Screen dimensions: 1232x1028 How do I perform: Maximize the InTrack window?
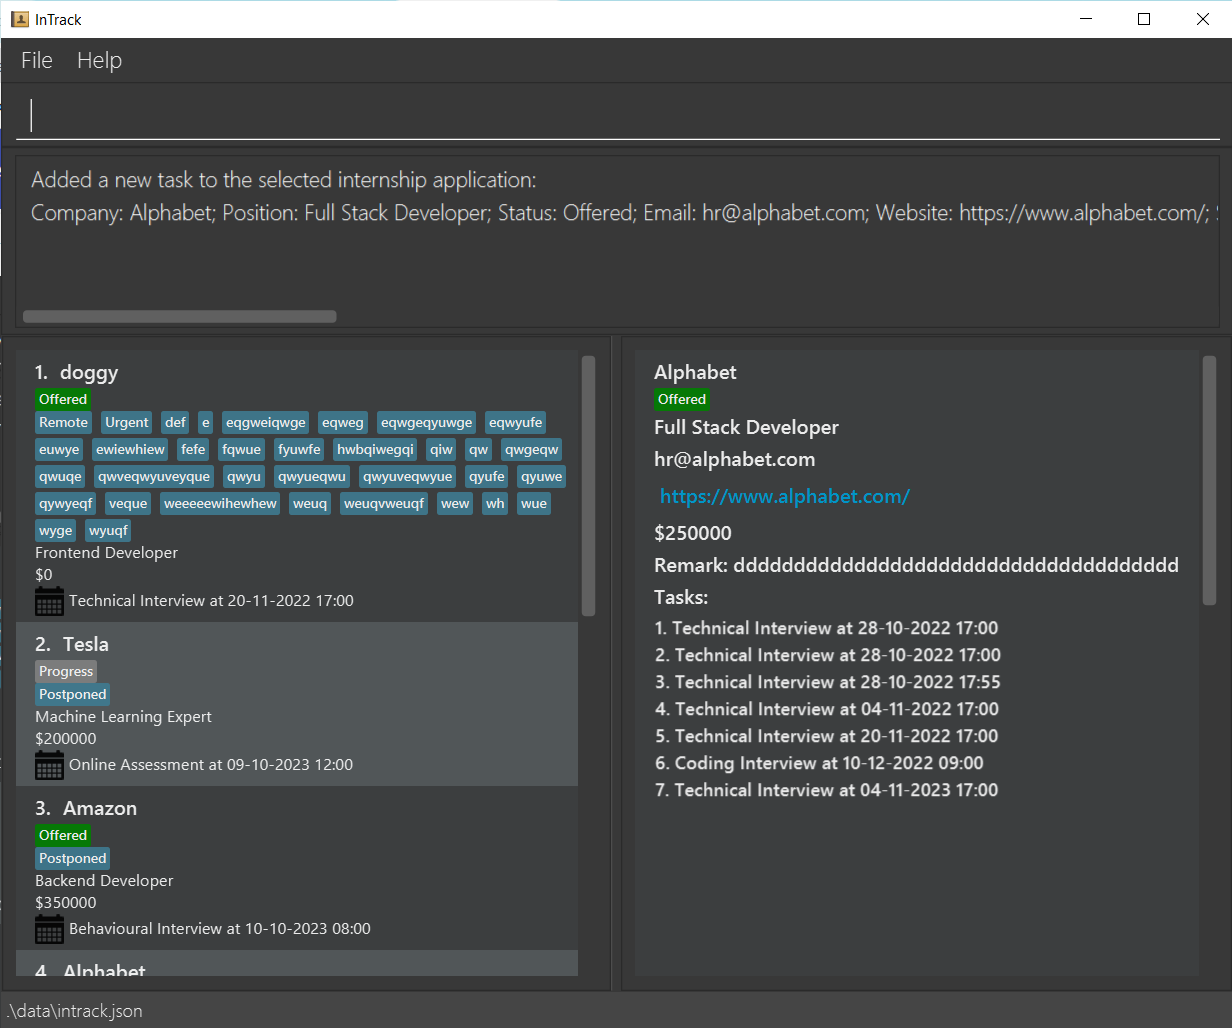(x=1144, y=19)
